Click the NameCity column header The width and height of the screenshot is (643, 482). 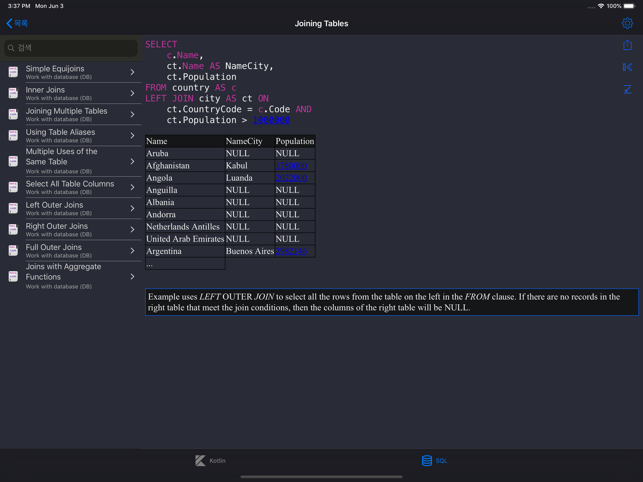tap(250, 141)
